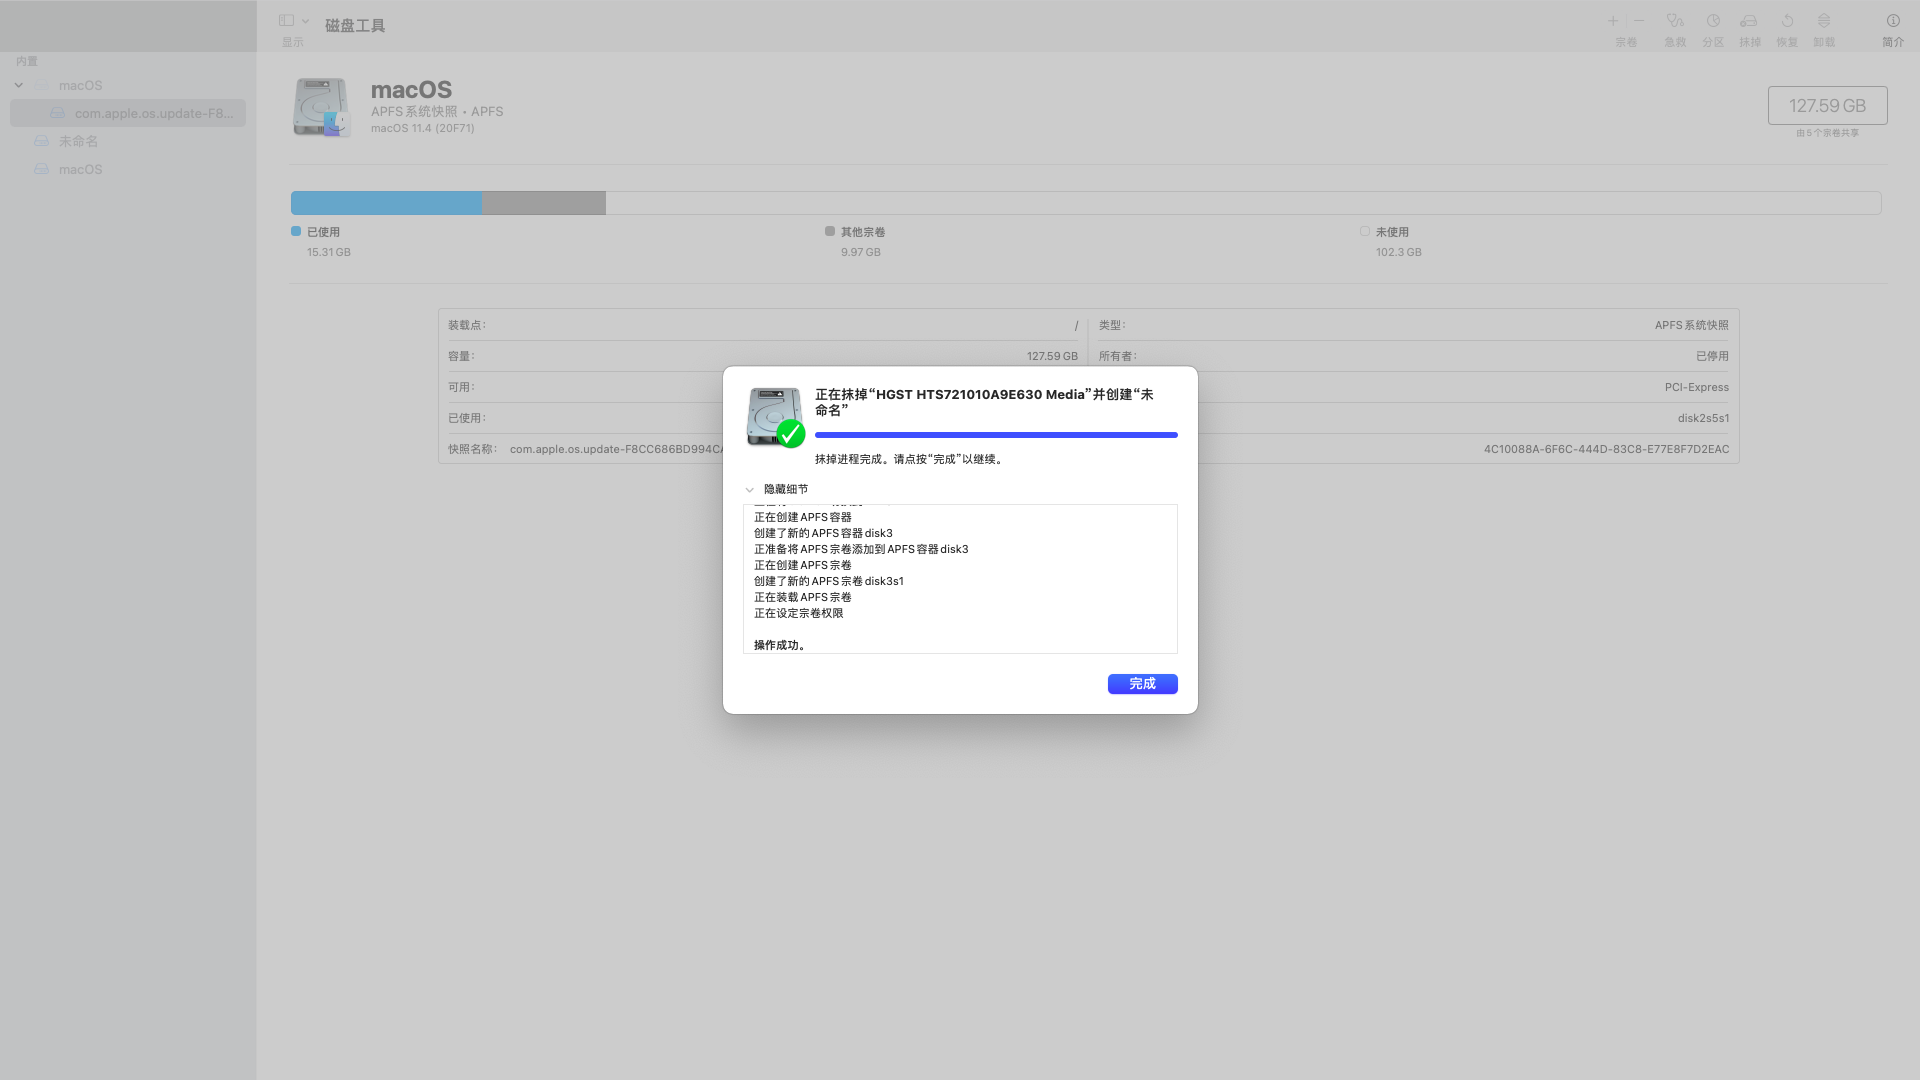Click the disk icon with green checkmark
This screenshot has height=1080, width=1920.
point(775,417)
